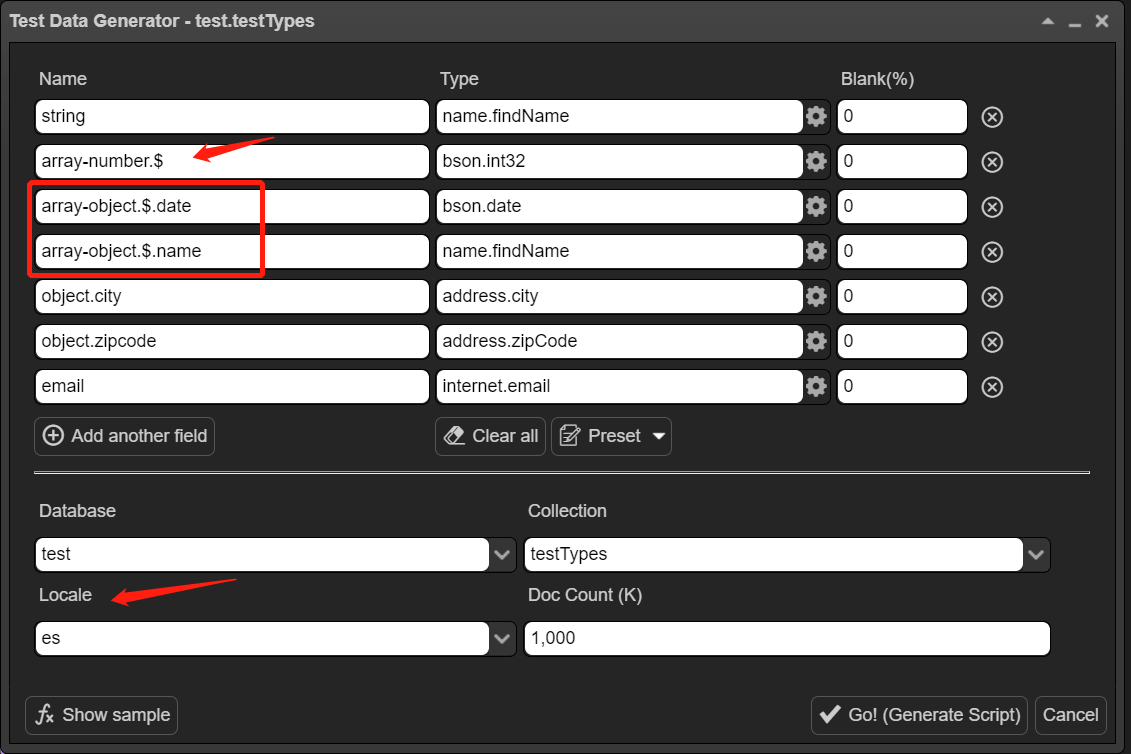Remove the array-number.$ field row

pyautogui.click(x=992, y=162)
